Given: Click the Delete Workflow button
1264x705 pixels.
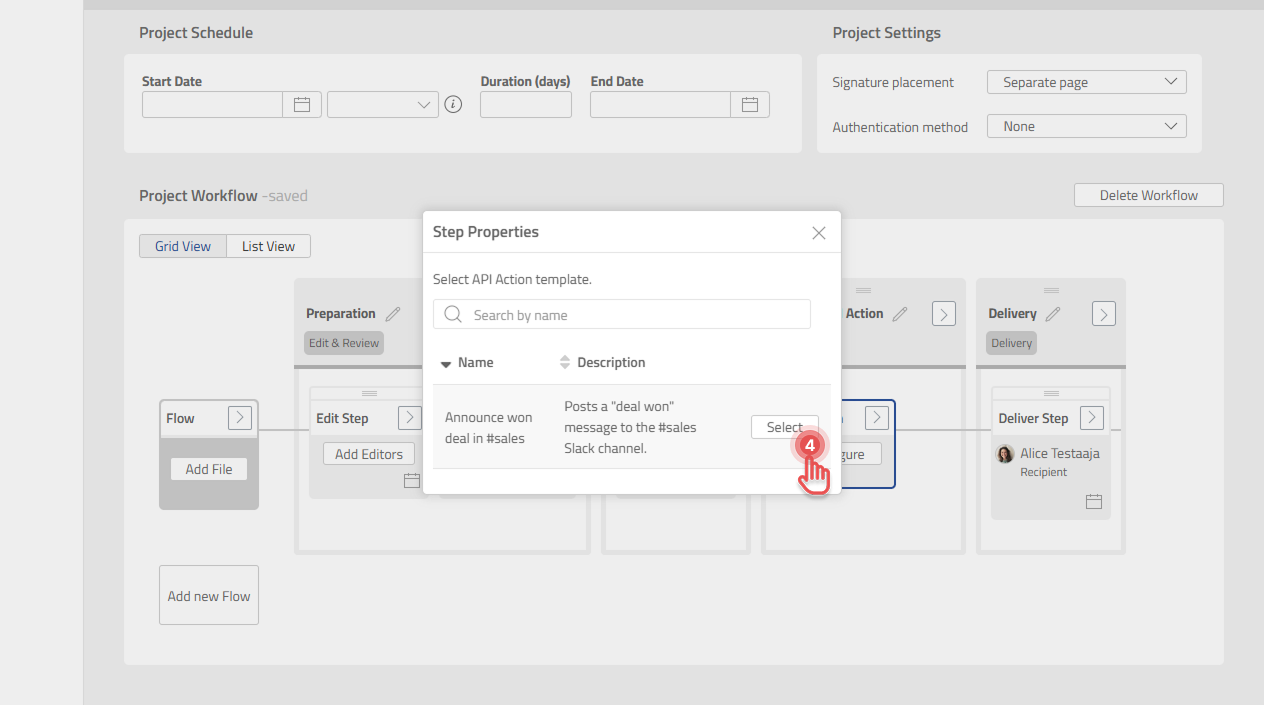Looking at the screenshot, I should (1149, 195).
